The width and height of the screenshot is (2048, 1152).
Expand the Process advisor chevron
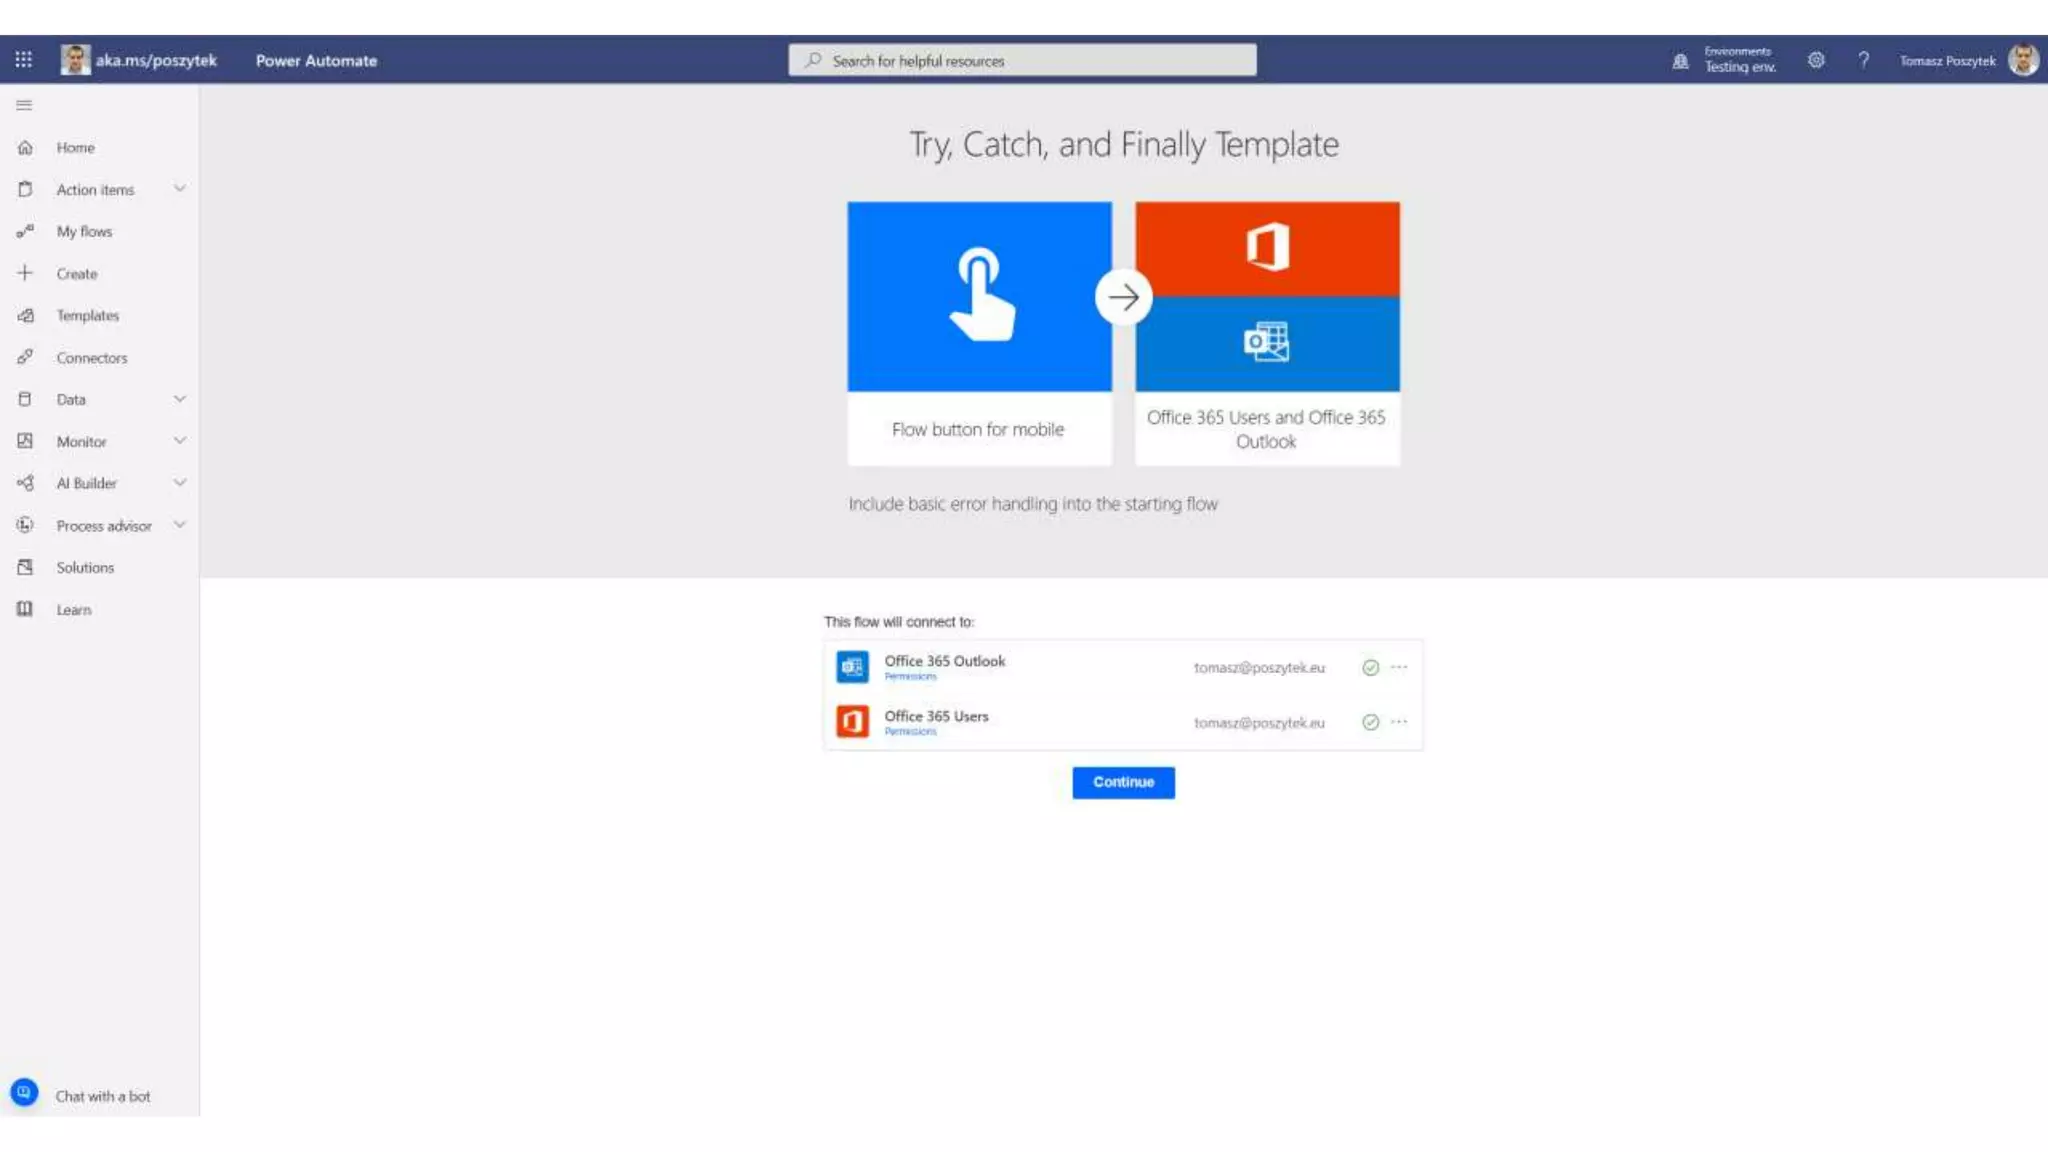pyautogui.click(x=180, y=524)
